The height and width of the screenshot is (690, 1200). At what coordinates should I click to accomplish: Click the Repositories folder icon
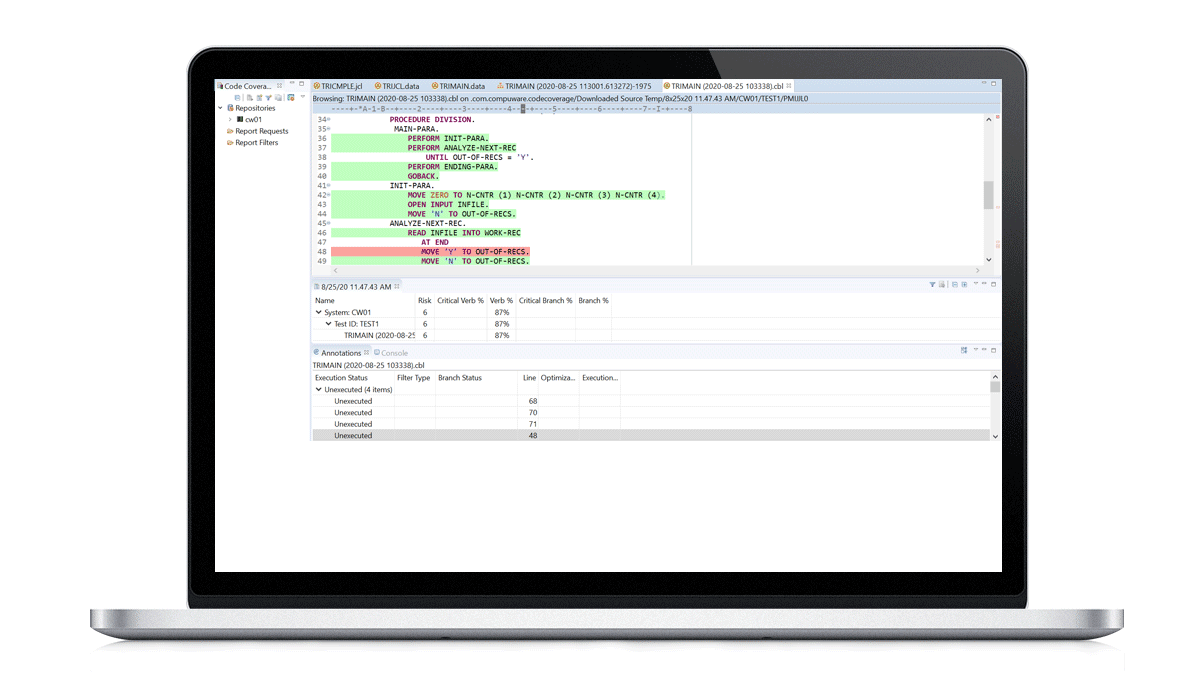click(x=231, y=108)
